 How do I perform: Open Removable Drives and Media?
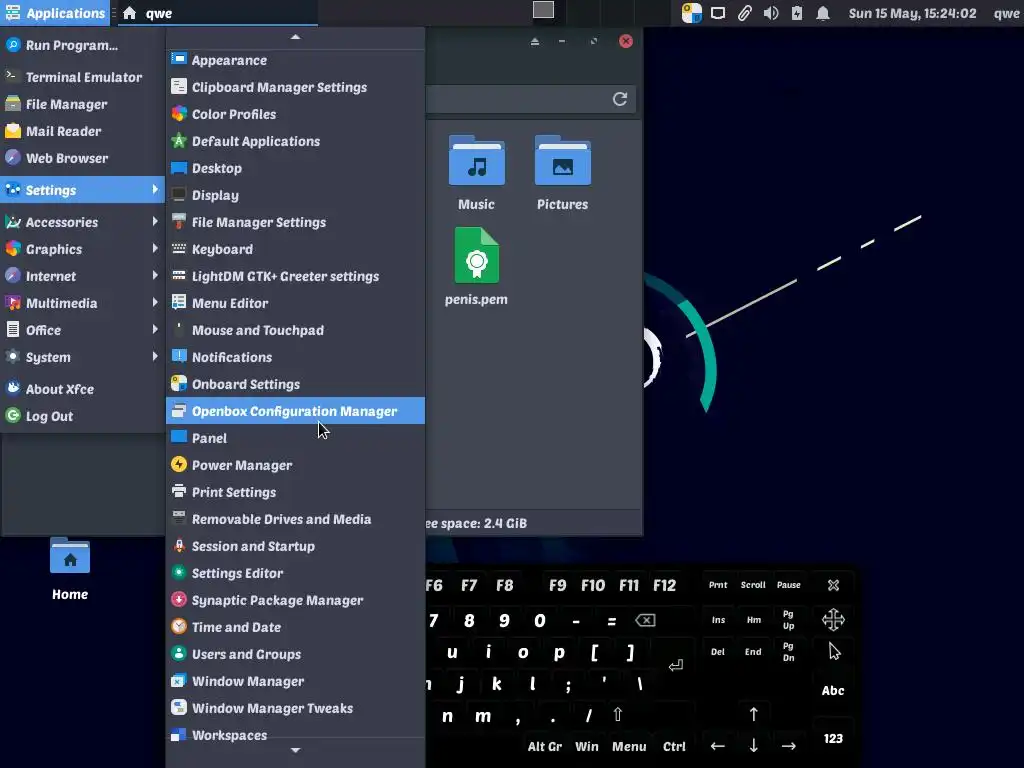295,519
